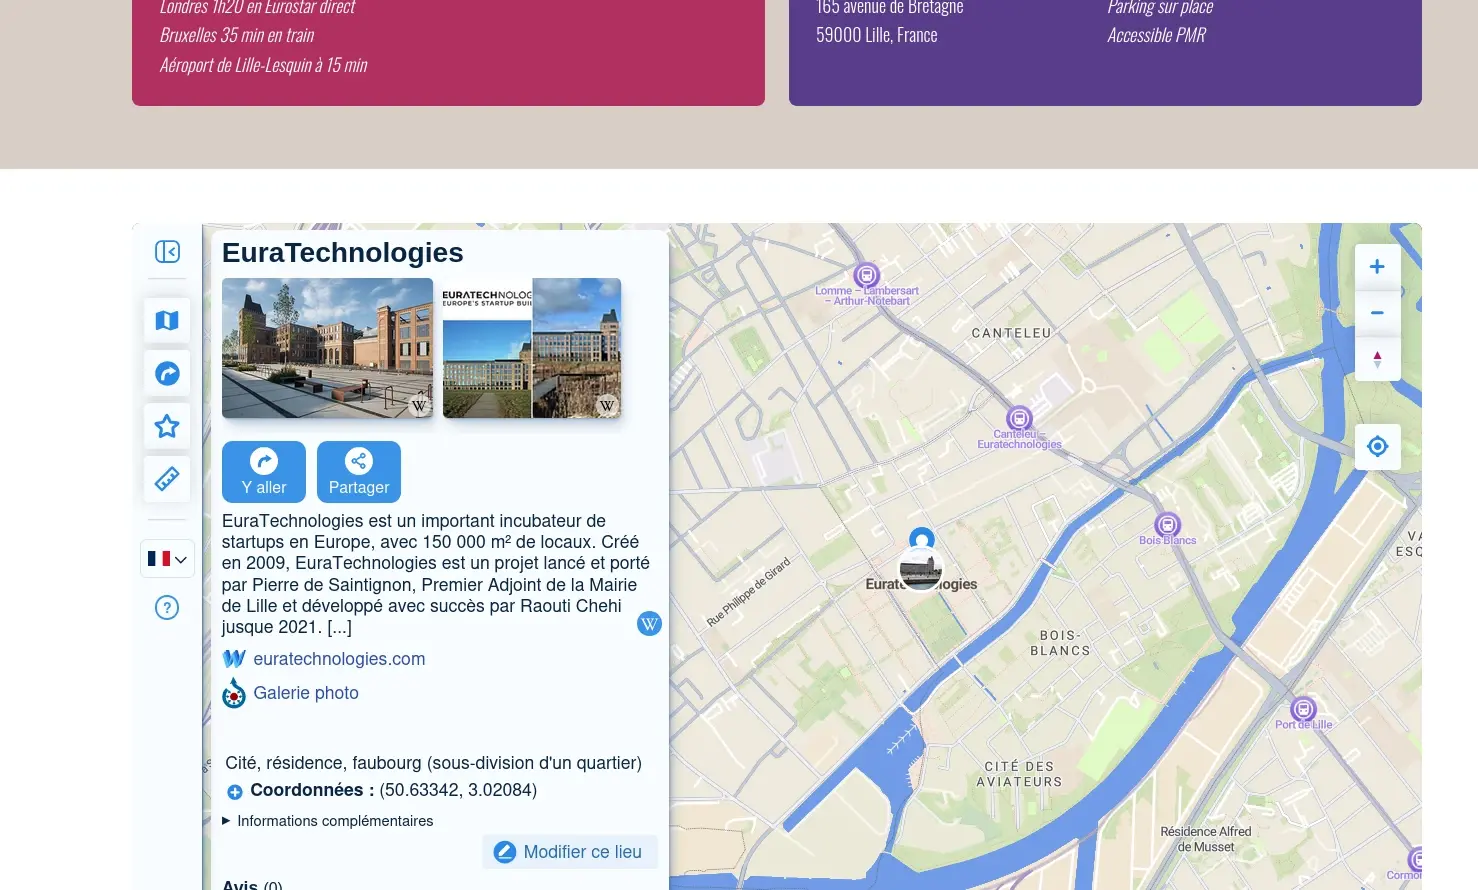Open help with the question mark icon
The image size is (1478, 890).
tap(167, 607)
